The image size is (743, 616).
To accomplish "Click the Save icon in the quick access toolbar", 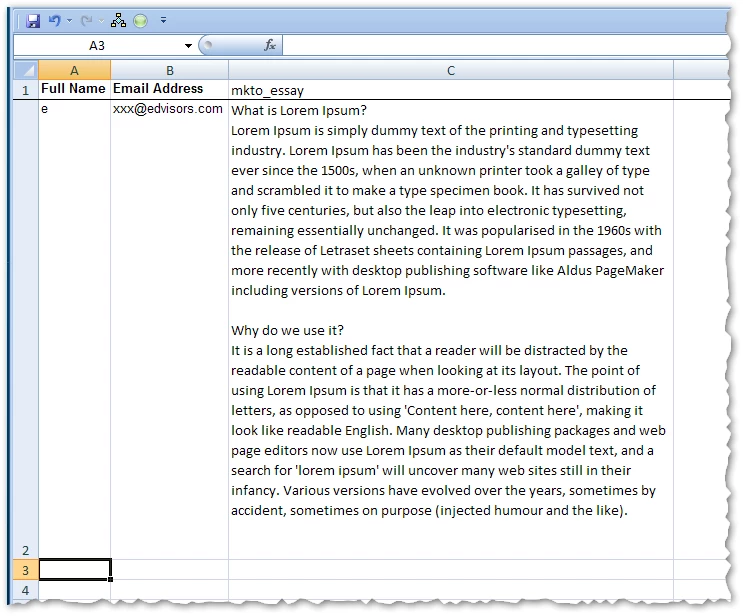I will coord(33,21).
